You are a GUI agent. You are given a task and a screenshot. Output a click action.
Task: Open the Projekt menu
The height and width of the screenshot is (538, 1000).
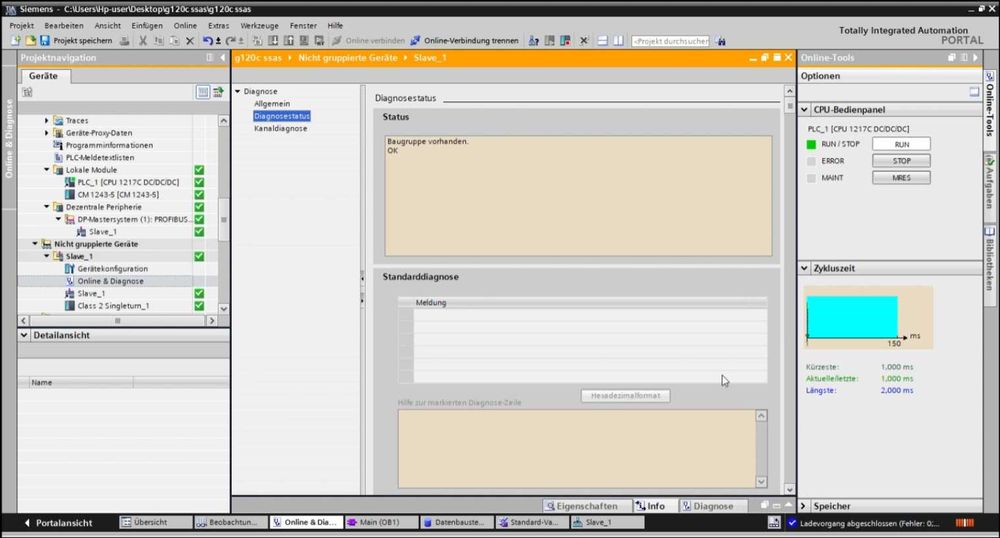[21, 25]
